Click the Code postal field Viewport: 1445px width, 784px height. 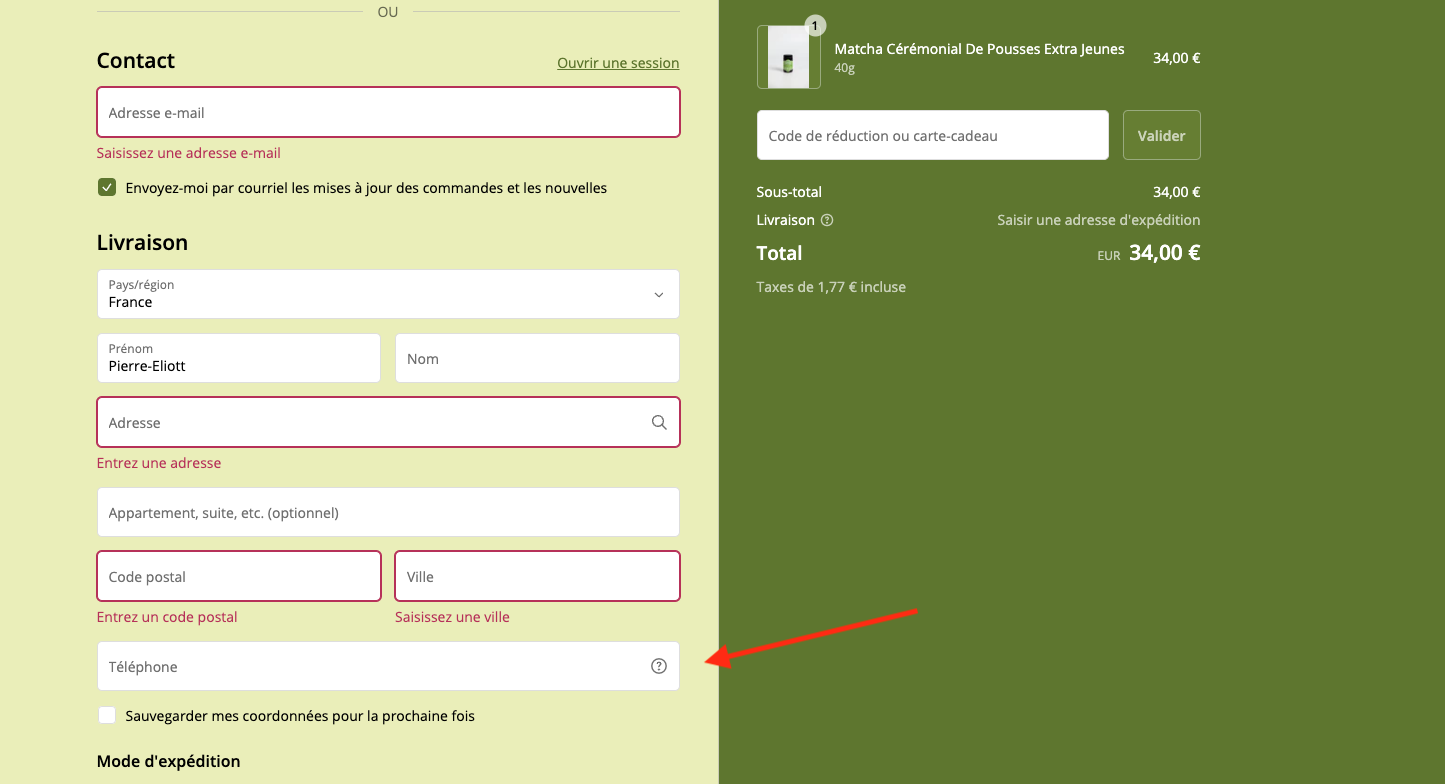pos(238,576)
